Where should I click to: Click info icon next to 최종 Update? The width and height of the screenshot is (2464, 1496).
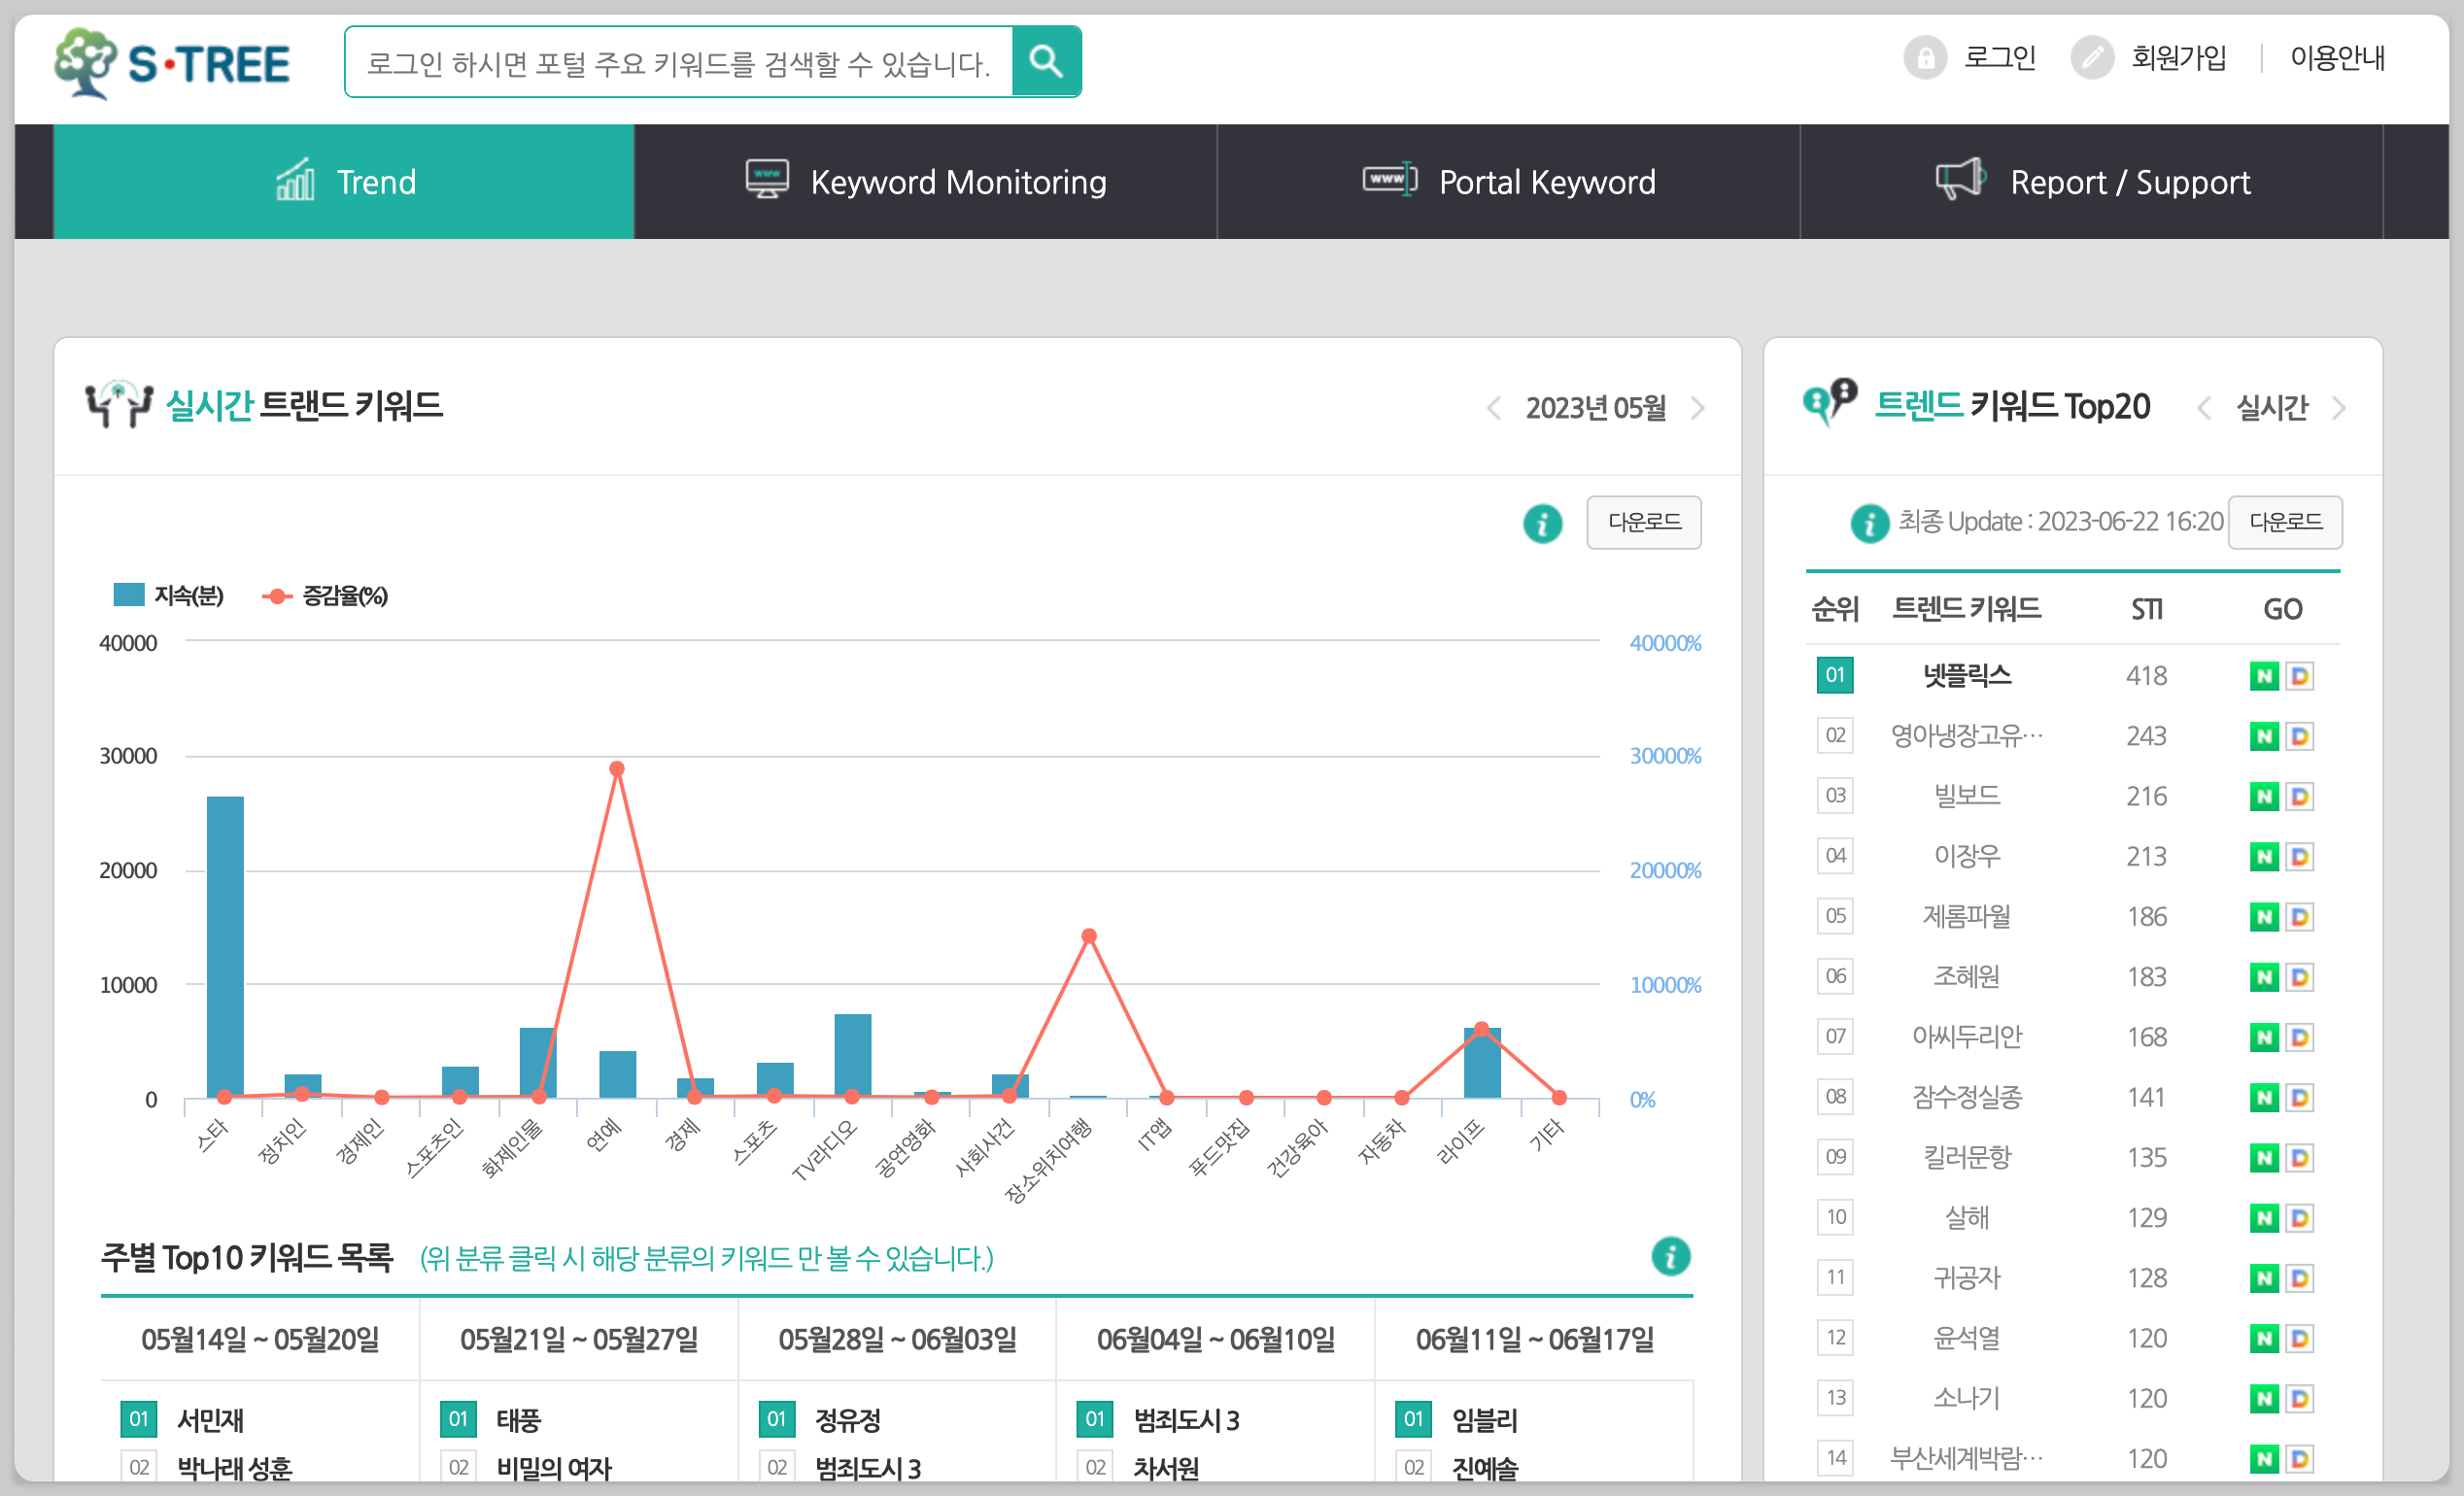[1868, 523]
